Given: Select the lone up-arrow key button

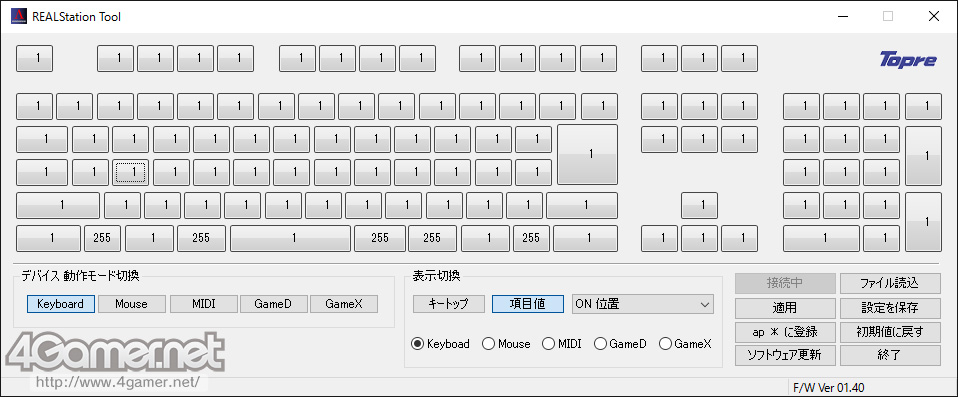Looking at the screenshot, I should click(x=700, y=205).
